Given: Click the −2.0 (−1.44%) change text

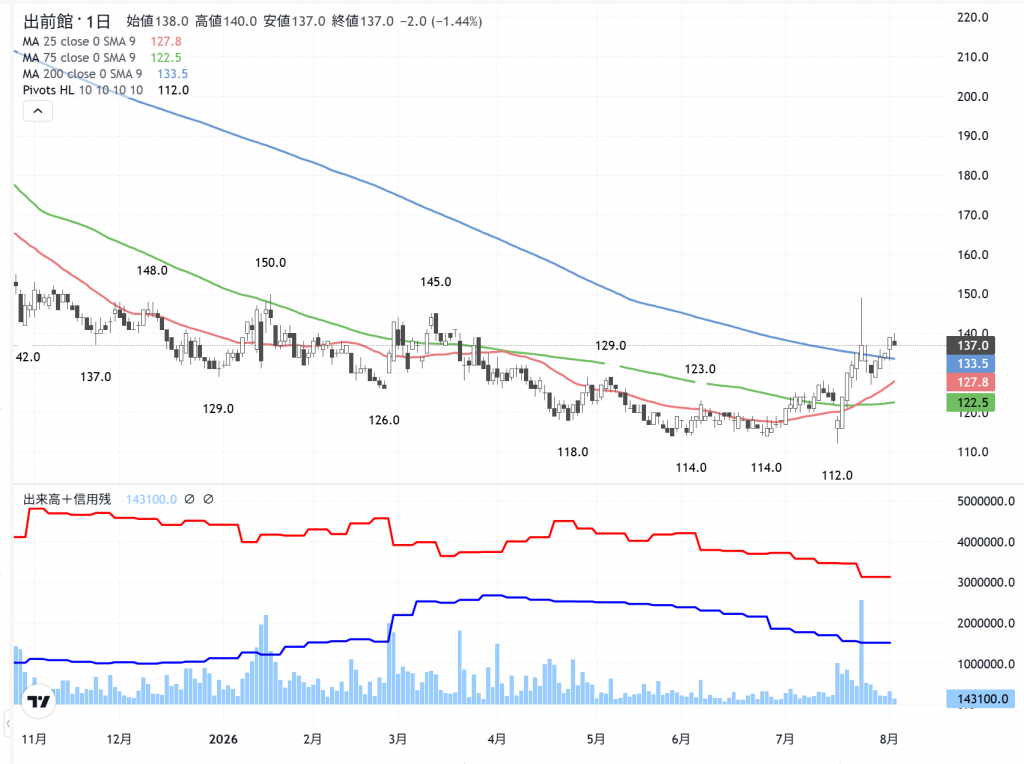Looking at the screenshot, I should [441, 22].
